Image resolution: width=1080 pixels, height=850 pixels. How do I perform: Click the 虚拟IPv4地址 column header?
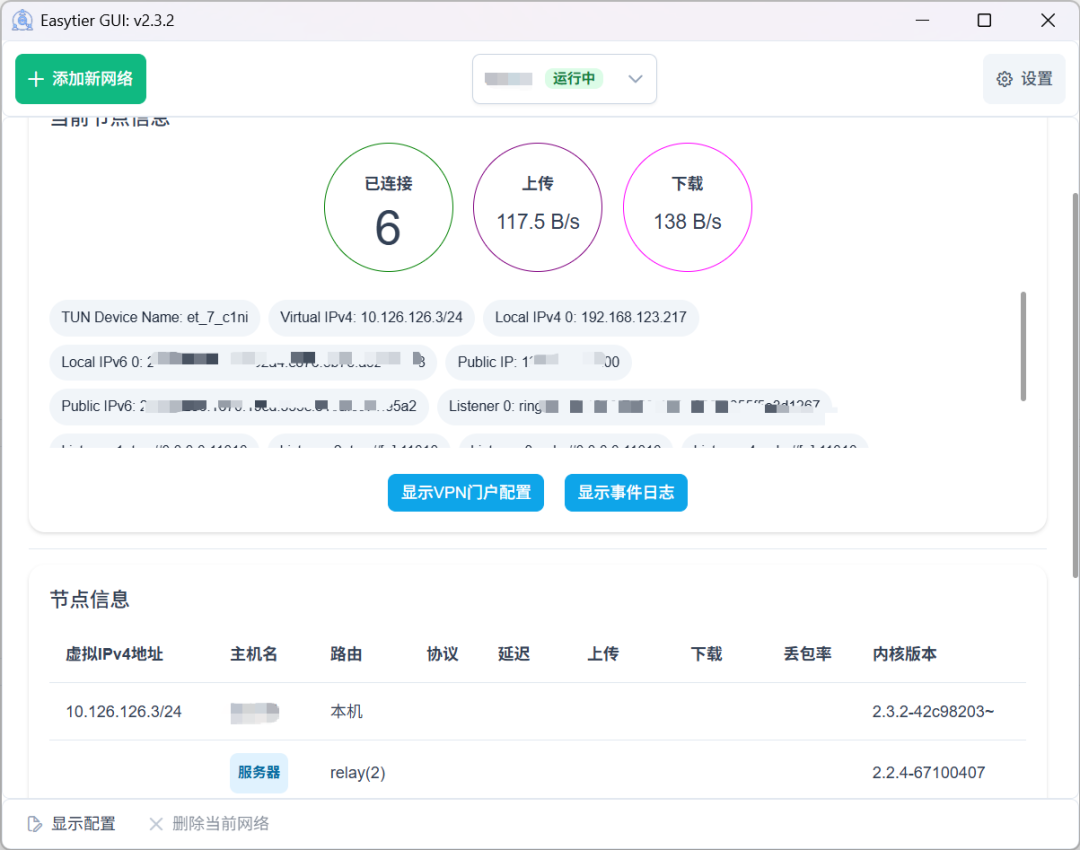pos(114,654)
